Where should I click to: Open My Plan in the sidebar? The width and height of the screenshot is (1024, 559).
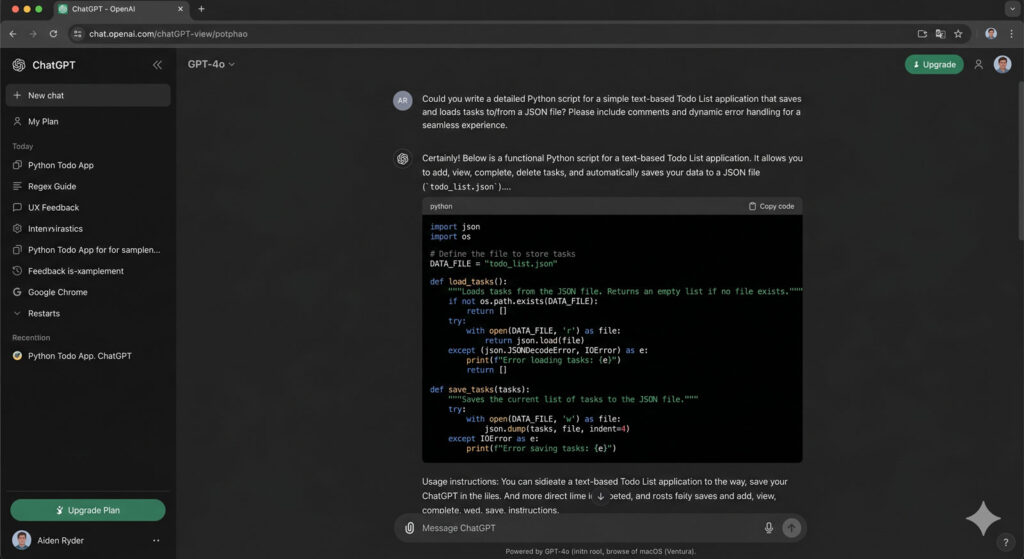click(88, 121)
